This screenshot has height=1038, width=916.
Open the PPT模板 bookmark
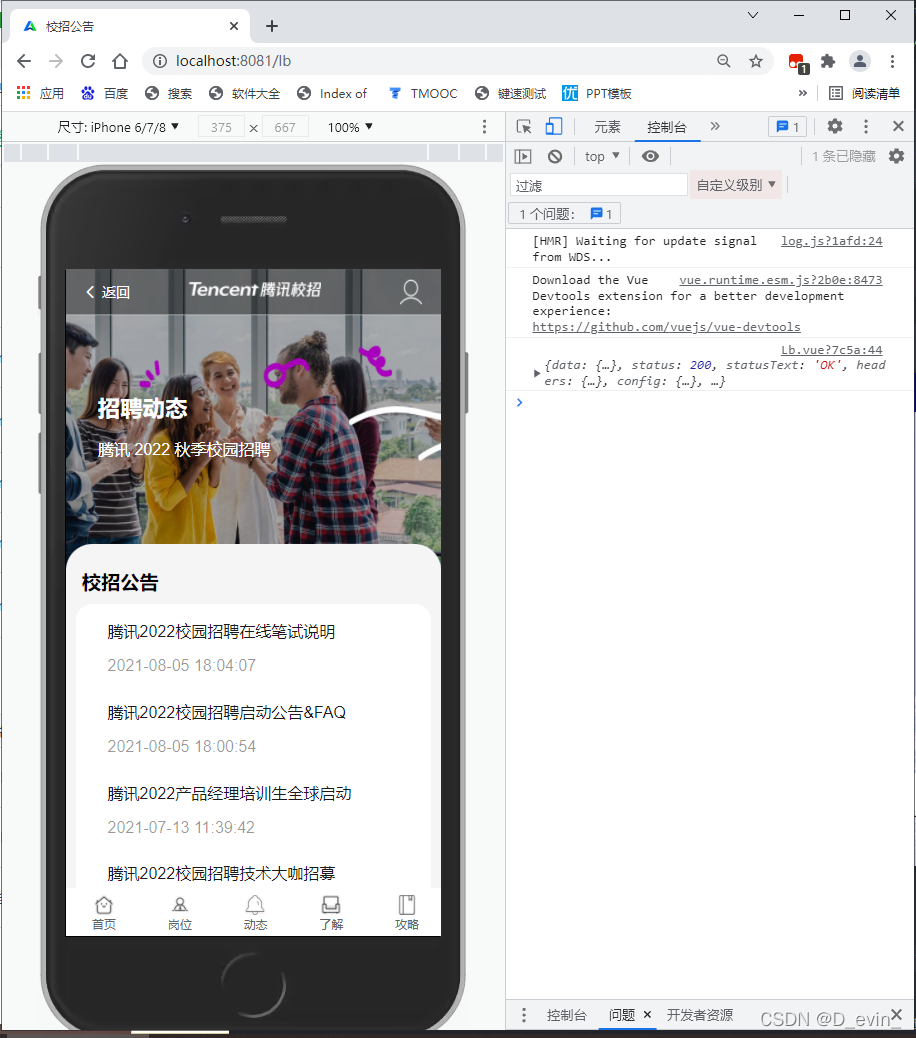click(x=597, y=93)
